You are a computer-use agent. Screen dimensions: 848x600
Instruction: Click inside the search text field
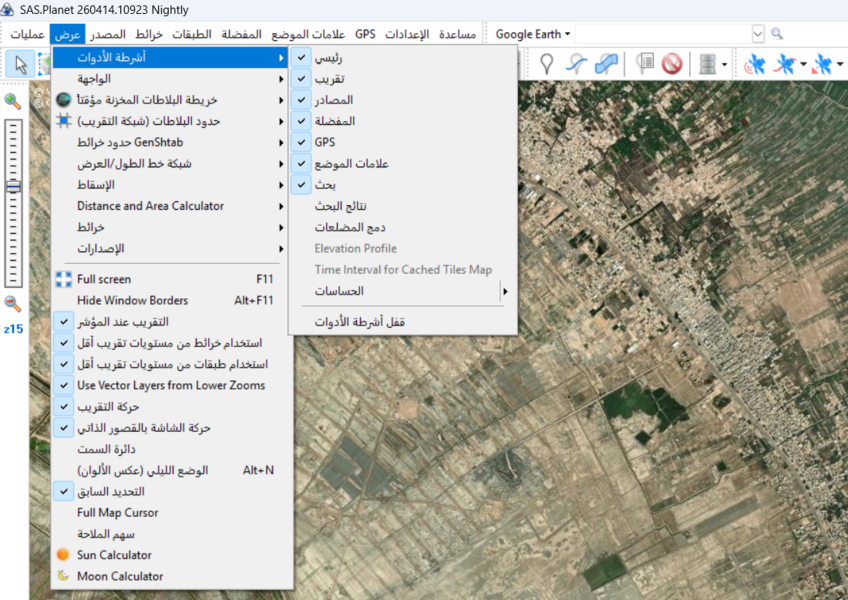(660, 34)
